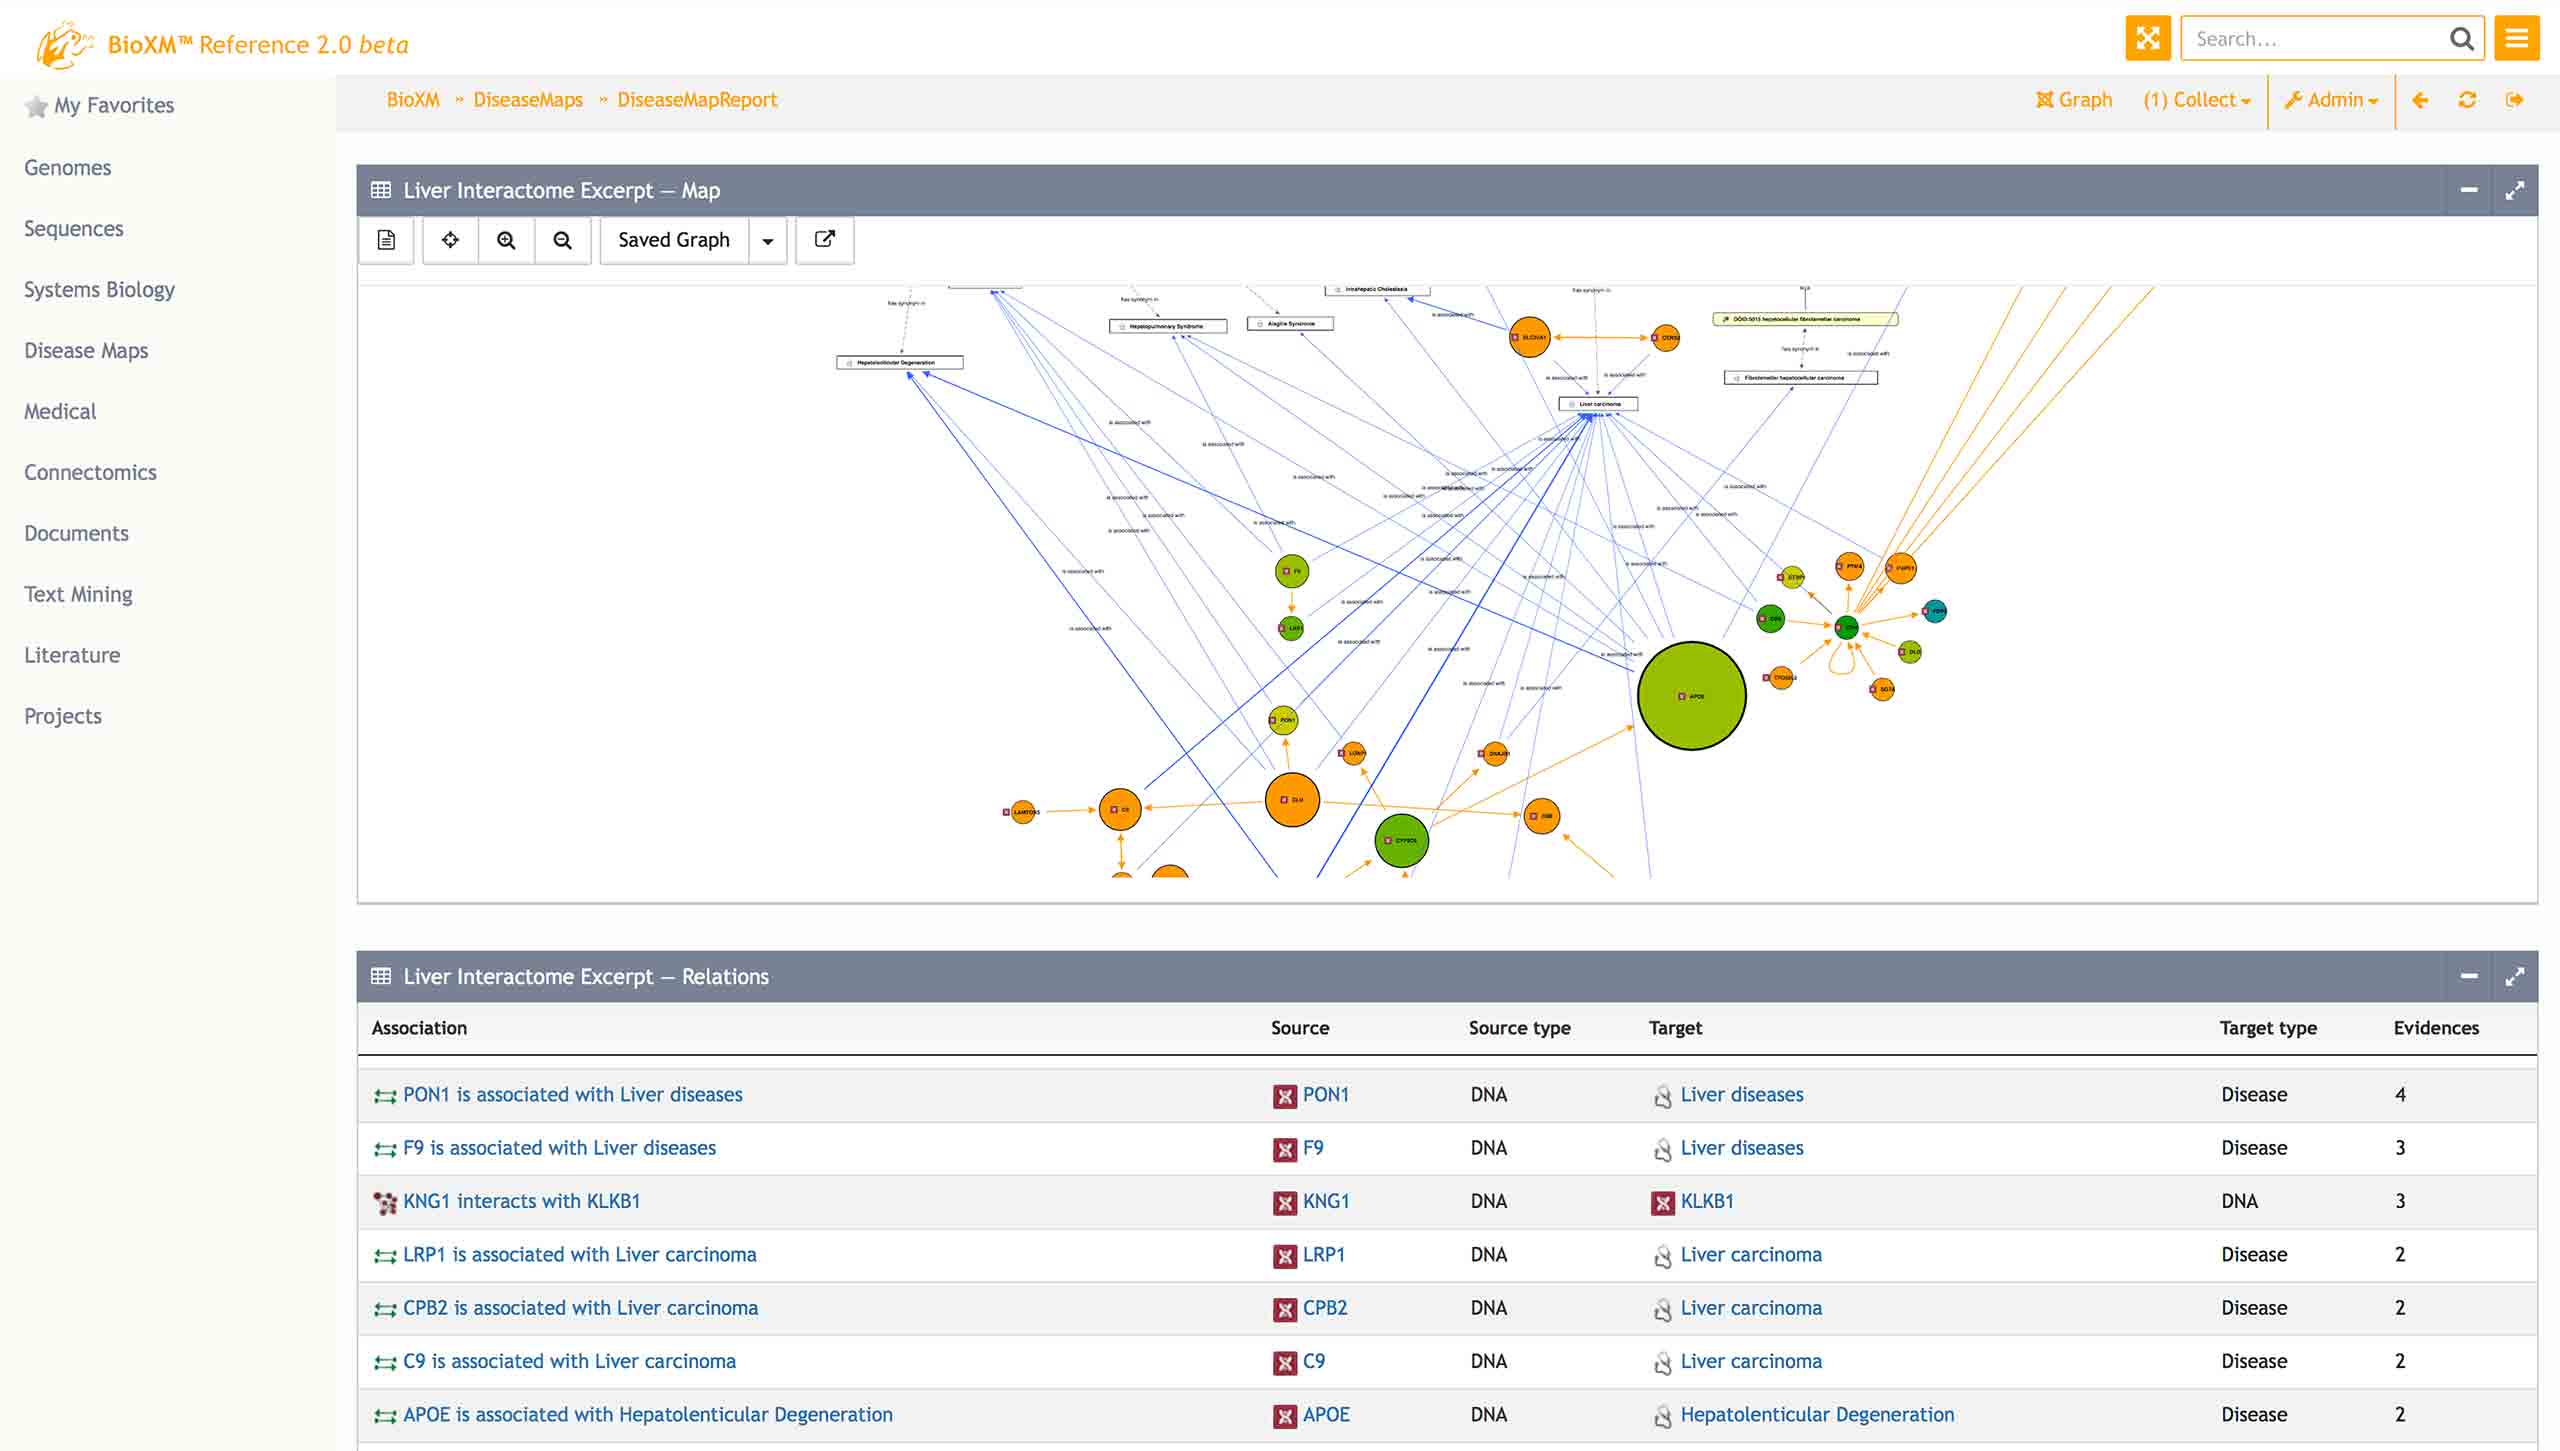The width and height of the screenshot is (2560, 1451).
Task: Select Text Mining in the sidebar
Action: point(78,595)
